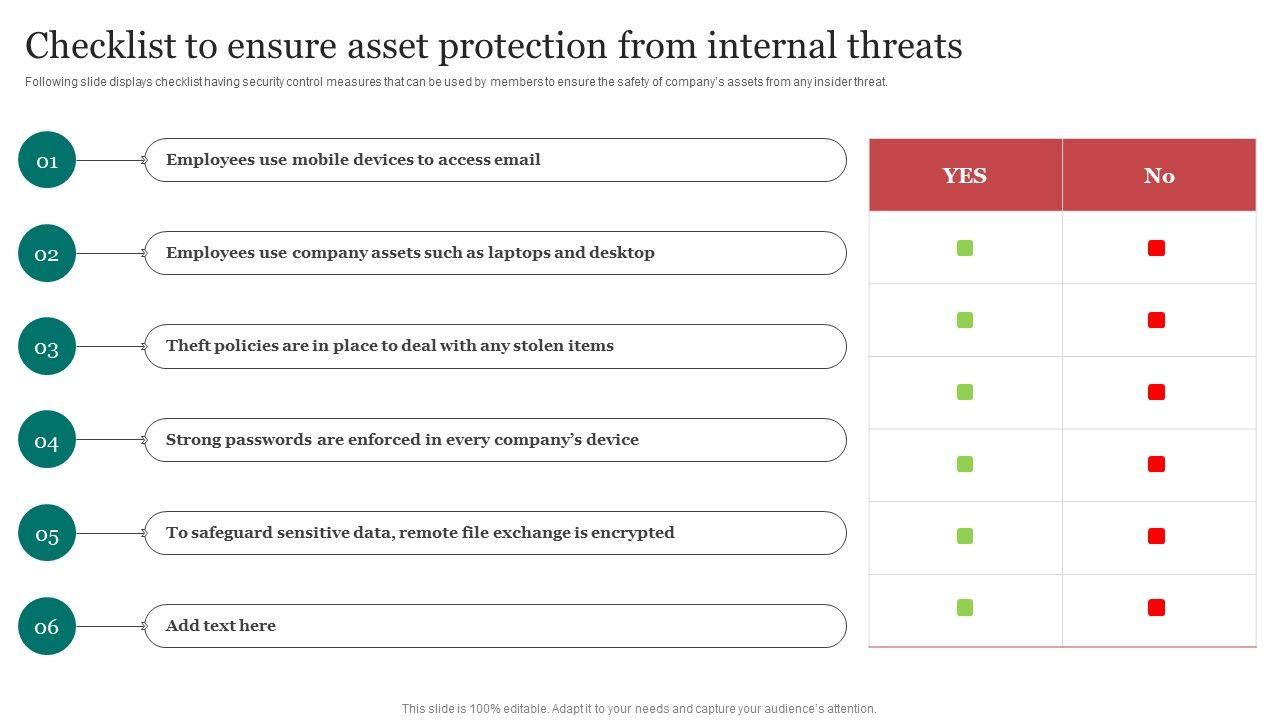Click the 02 numbered circle badge
1280x720 pixels.
[x=47, y=254]
